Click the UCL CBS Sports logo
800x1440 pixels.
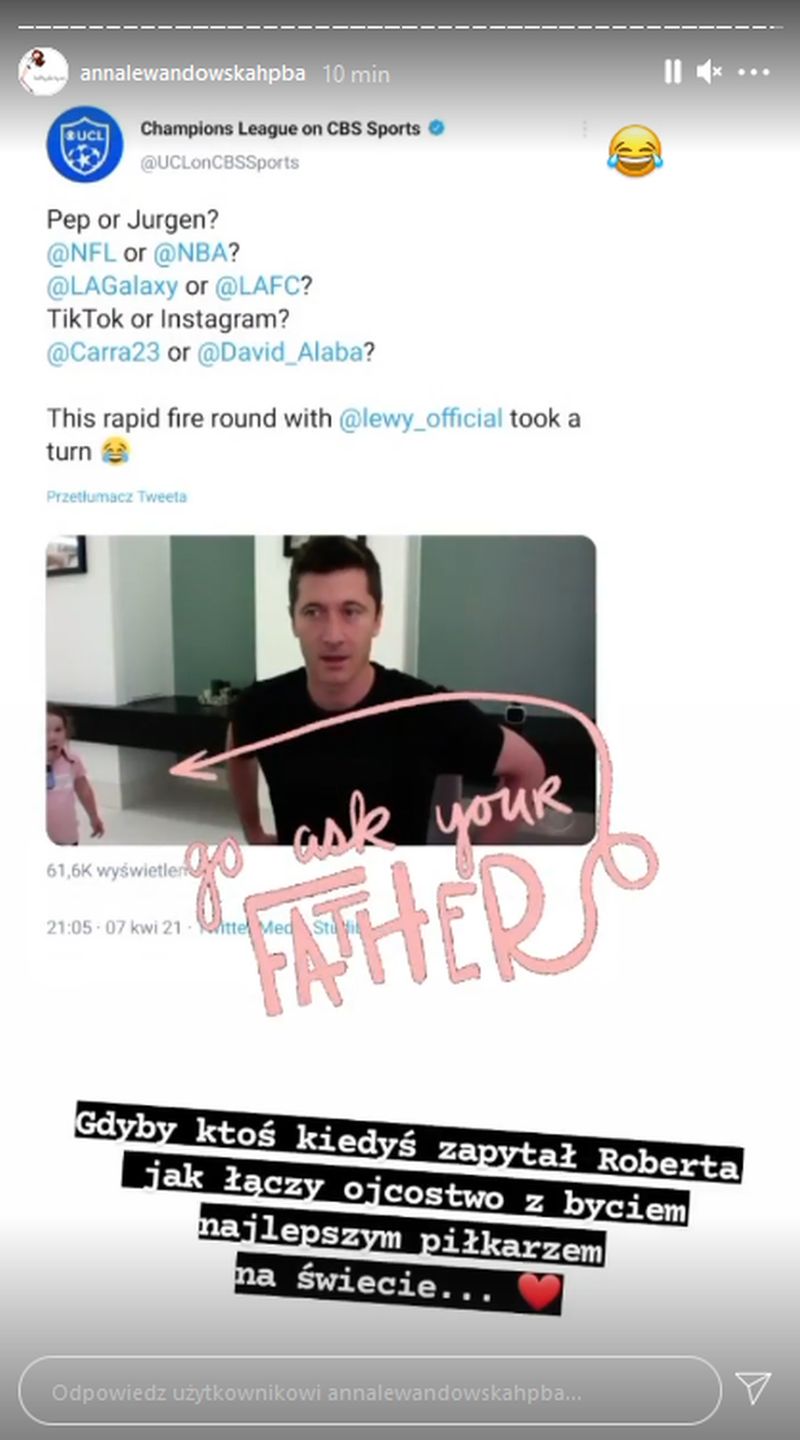tap(84, 144)
